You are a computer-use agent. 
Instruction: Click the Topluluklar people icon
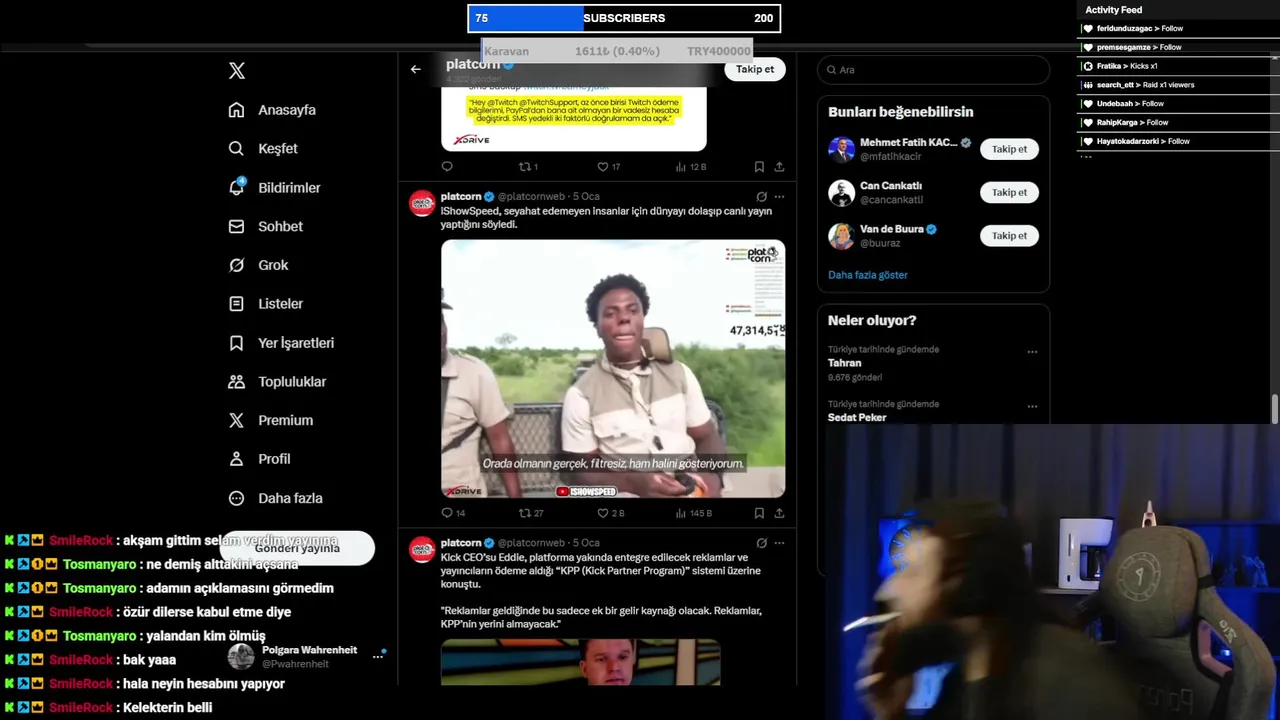(x=236, y=381)
